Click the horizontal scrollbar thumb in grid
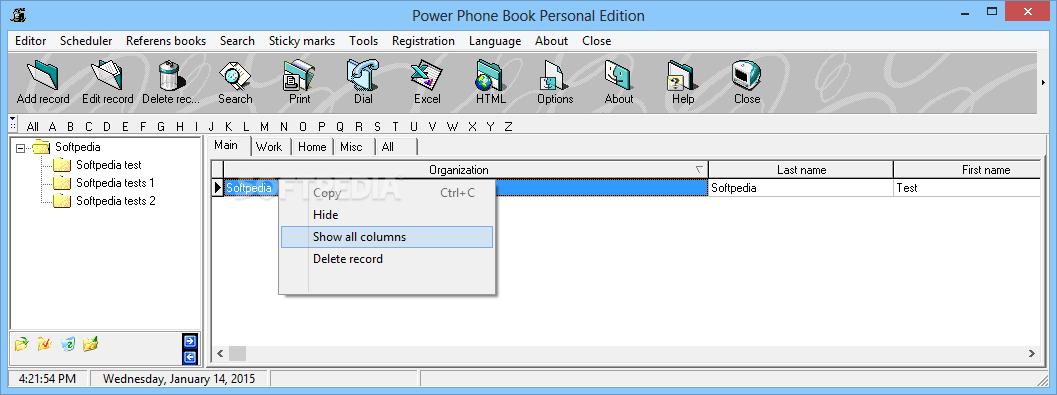Viewport: 1057px width, 395px height. point(237,353)
